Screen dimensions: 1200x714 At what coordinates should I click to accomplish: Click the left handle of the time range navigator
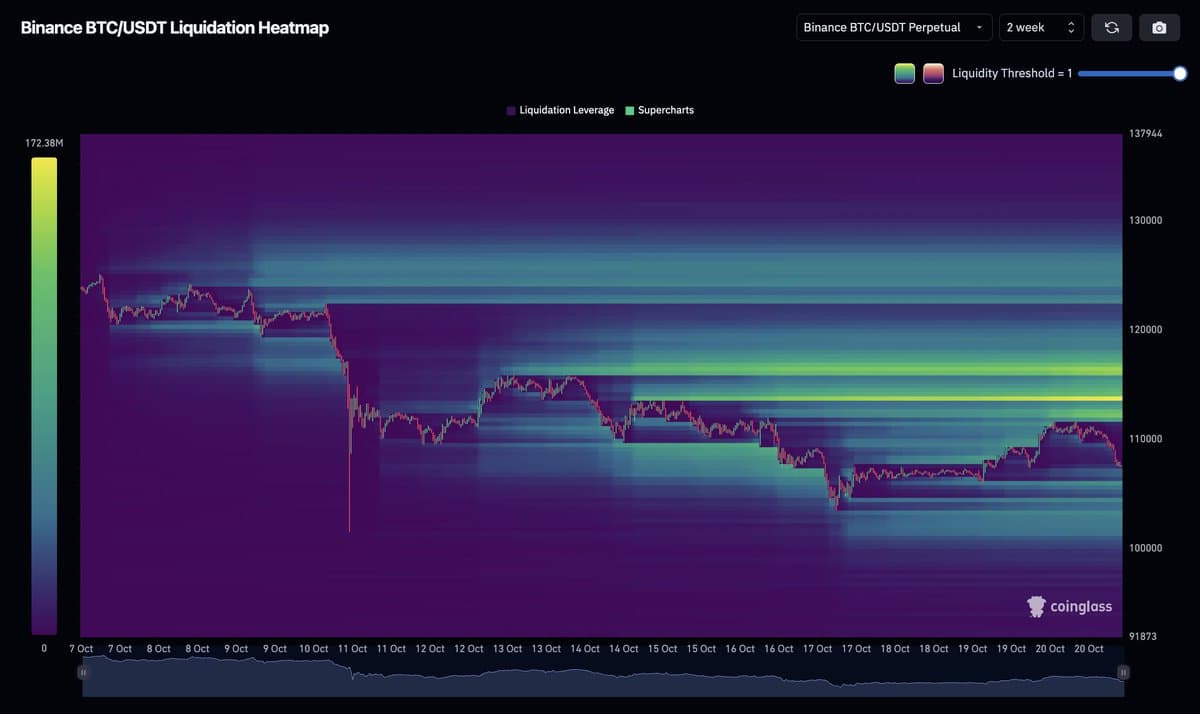84,672
